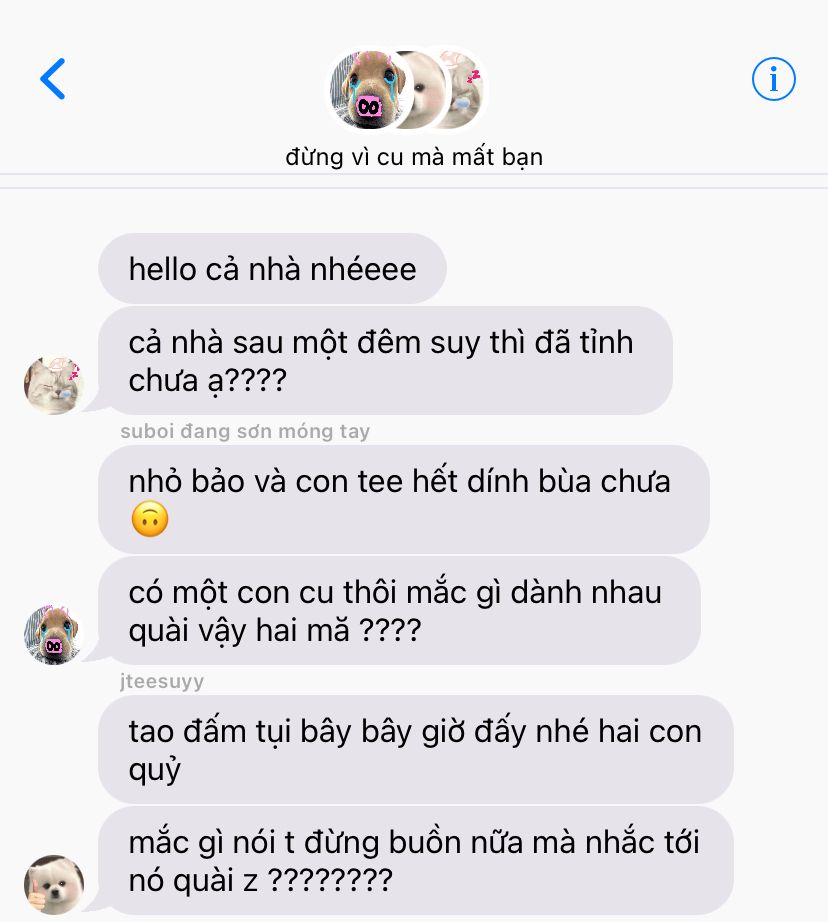Open the sleeping cat sender avatar
Viewport: 828px width, 922px height.
coord(54,385)
